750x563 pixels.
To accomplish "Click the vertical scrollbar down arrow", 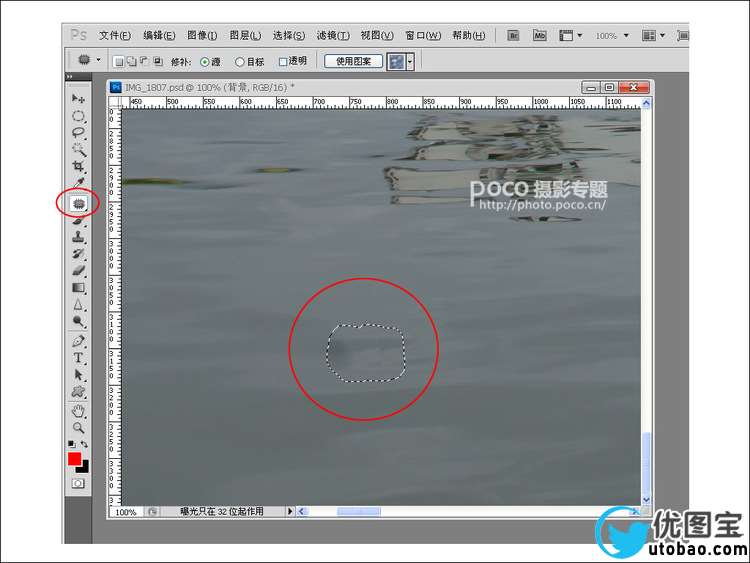I will [x=646, y=500].
